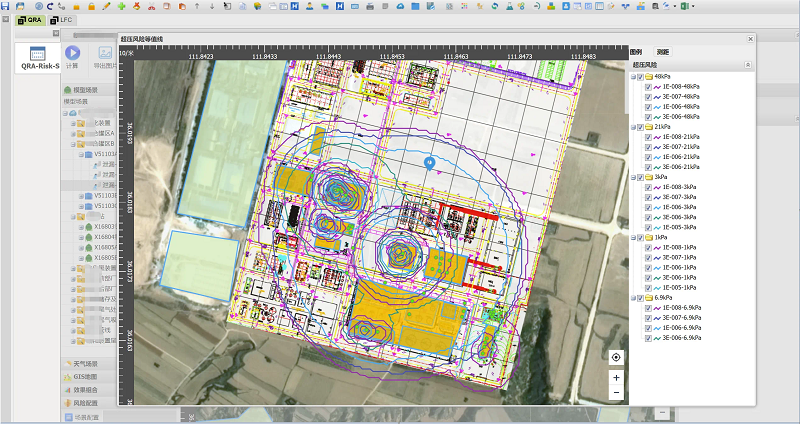Collapse the 超压风险 panel header chevron
This screenshot has width=800, height=424.
pos(747,65)
